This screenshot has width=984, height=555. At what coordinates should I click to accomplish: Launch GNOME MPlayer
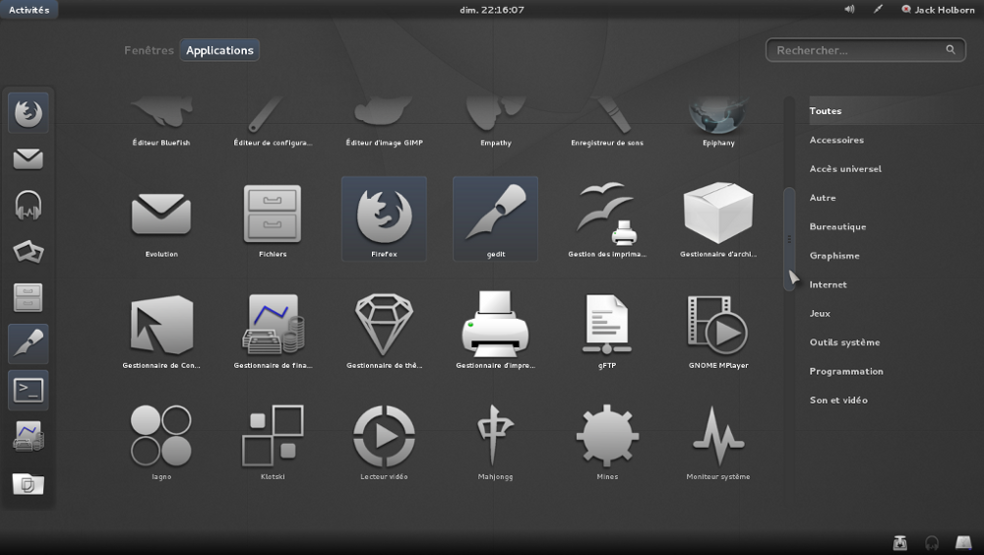[719, 330]
